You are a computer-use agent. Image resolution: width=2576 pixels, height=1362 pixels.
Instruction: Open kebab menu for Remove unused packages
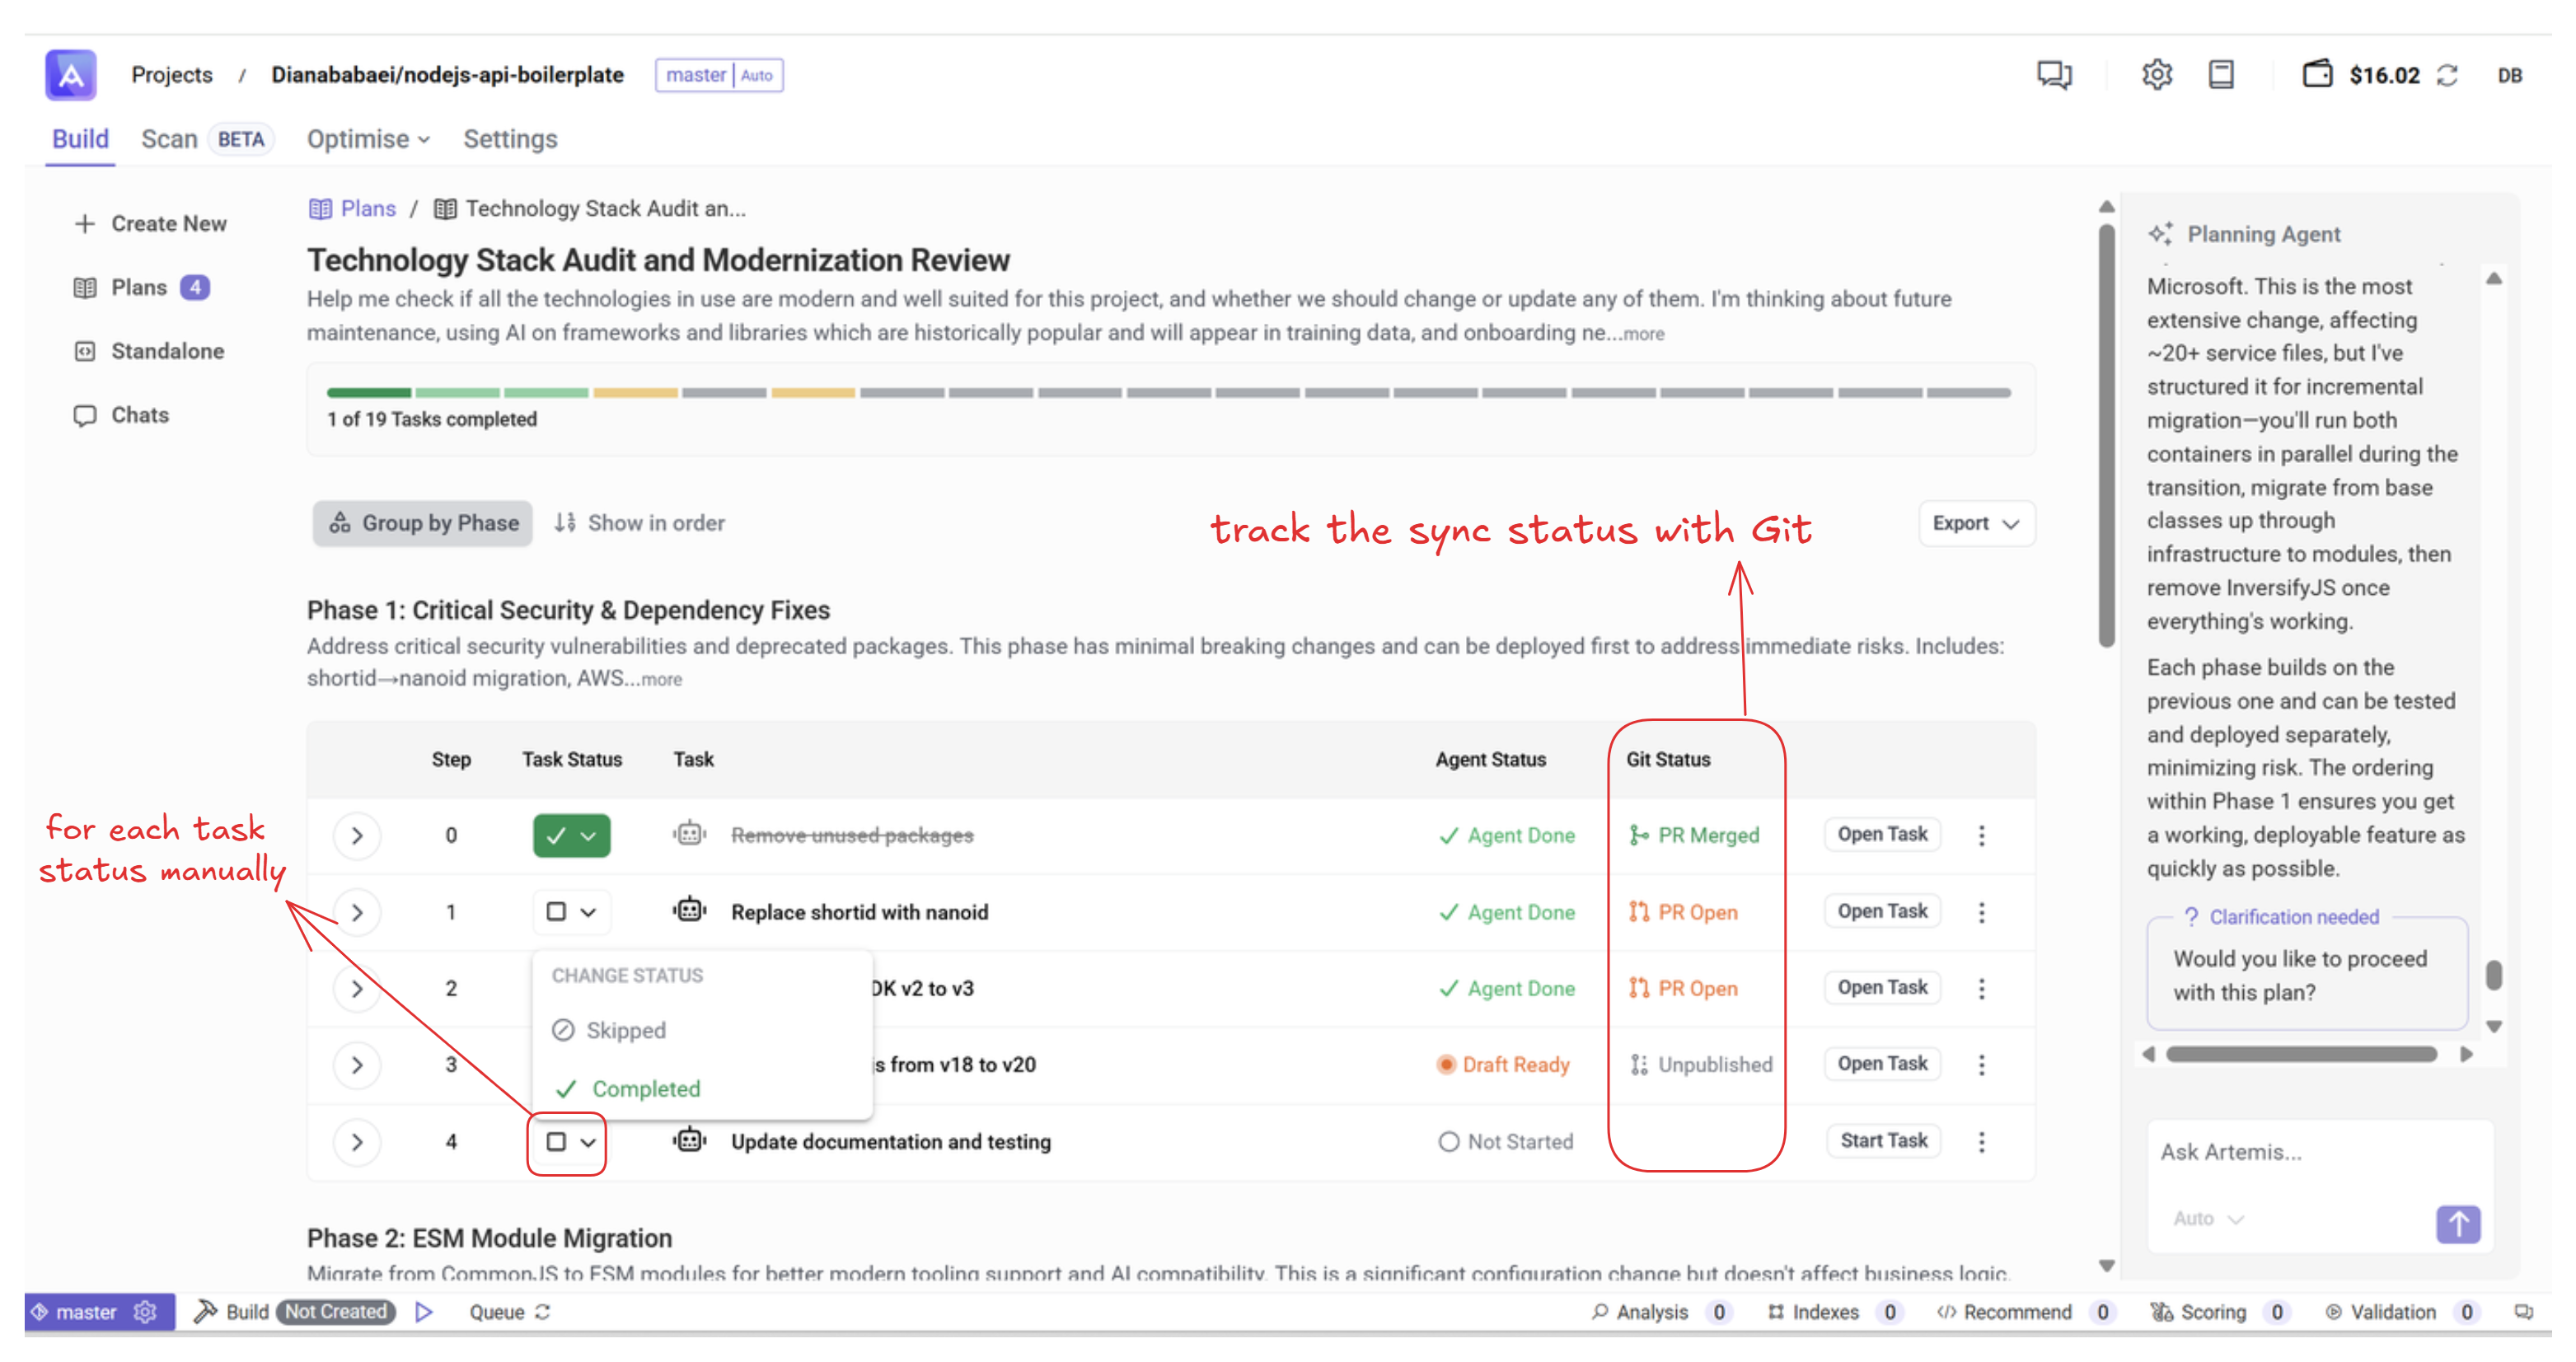[x=1981, y=835]
